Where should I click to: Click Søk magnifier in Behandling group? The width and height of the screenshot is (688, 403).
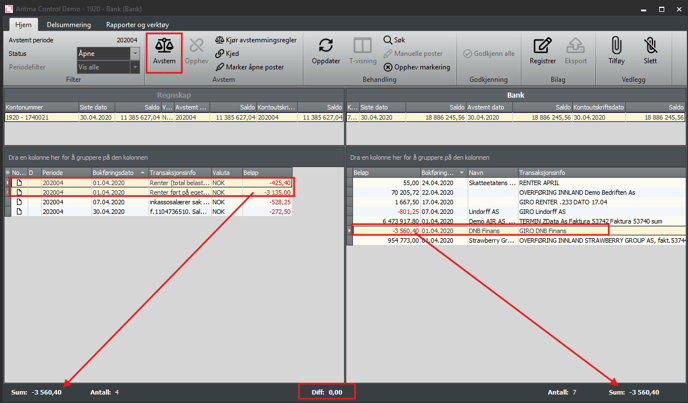tap(393, 39)
